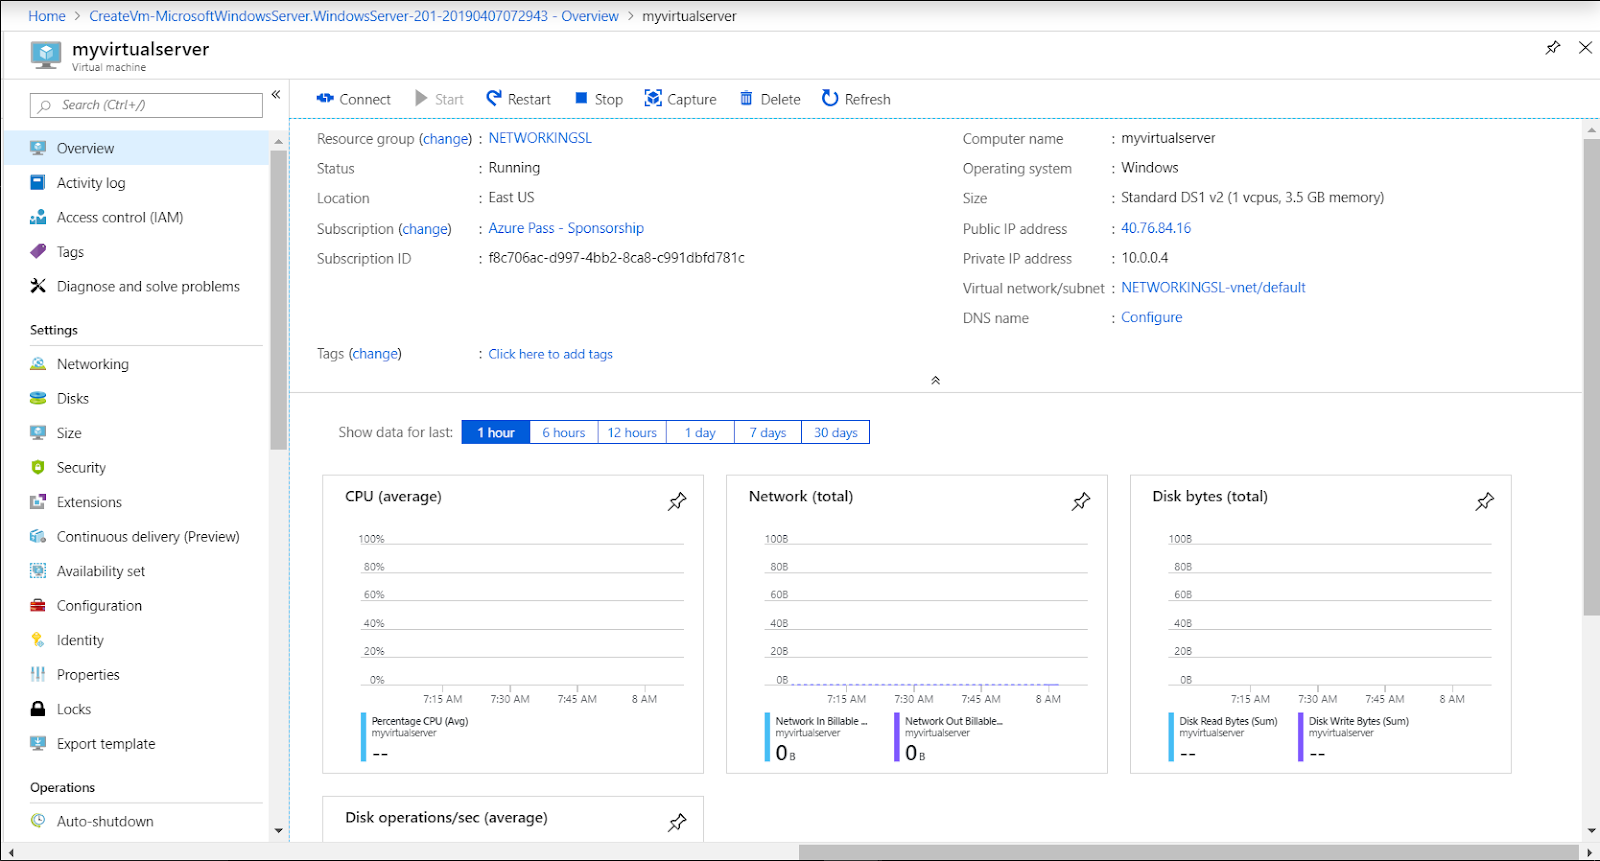Pin the CPU (average) chart
Image resolution: width=1600 pixels, height=861 pixels.
677,501
